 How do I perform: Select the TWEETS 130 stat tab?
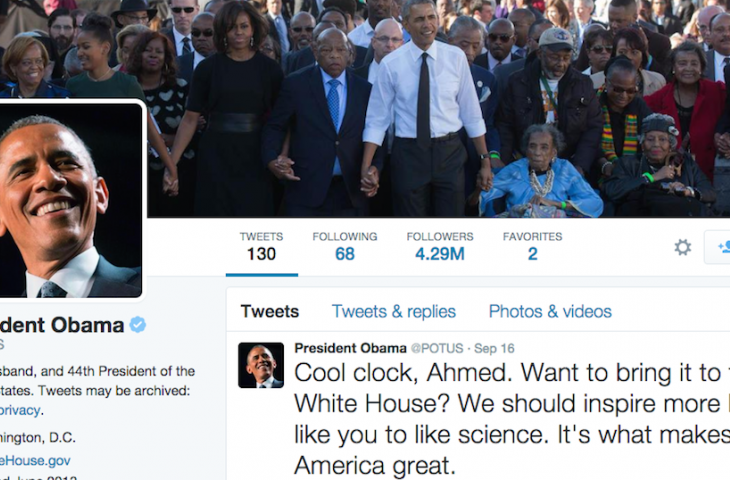pyautogui.click(x=261, y=247)
